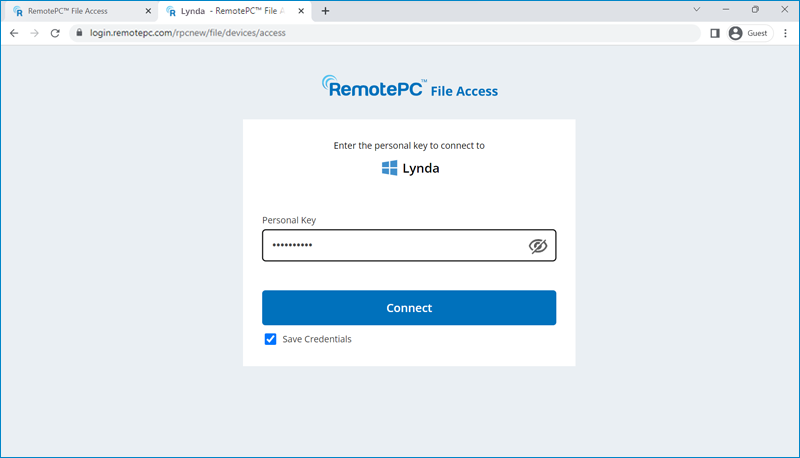Go back to the previous page
This screenshot has width=800, height=458.
[x=14, y=33]
